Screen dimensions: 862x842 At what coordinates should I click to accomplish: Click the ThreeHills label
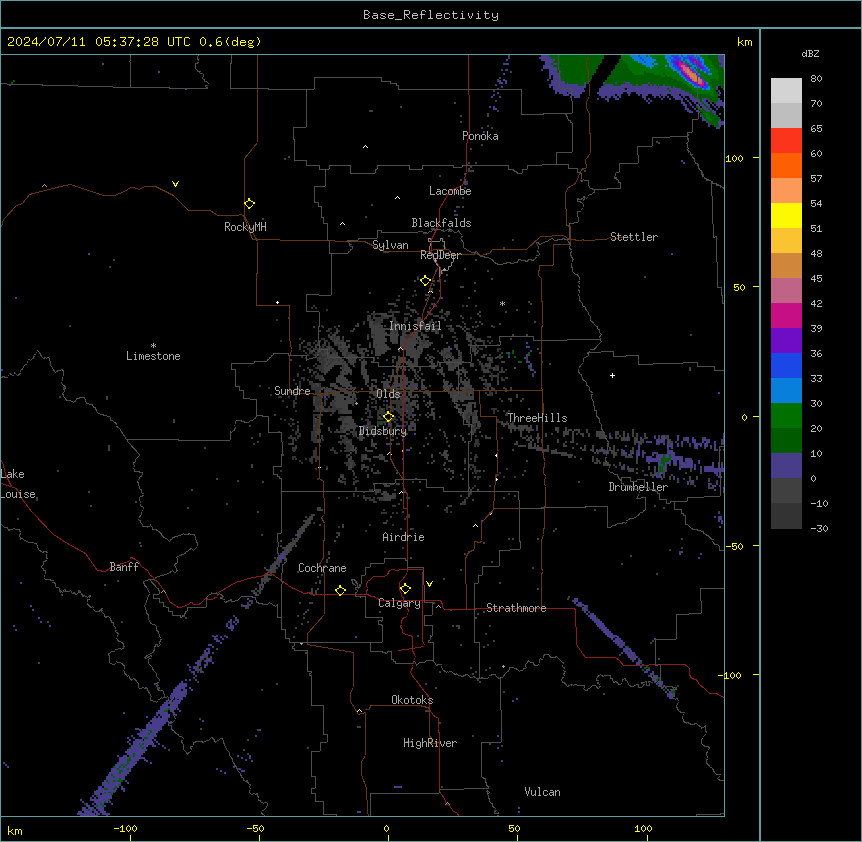[537, 418]
